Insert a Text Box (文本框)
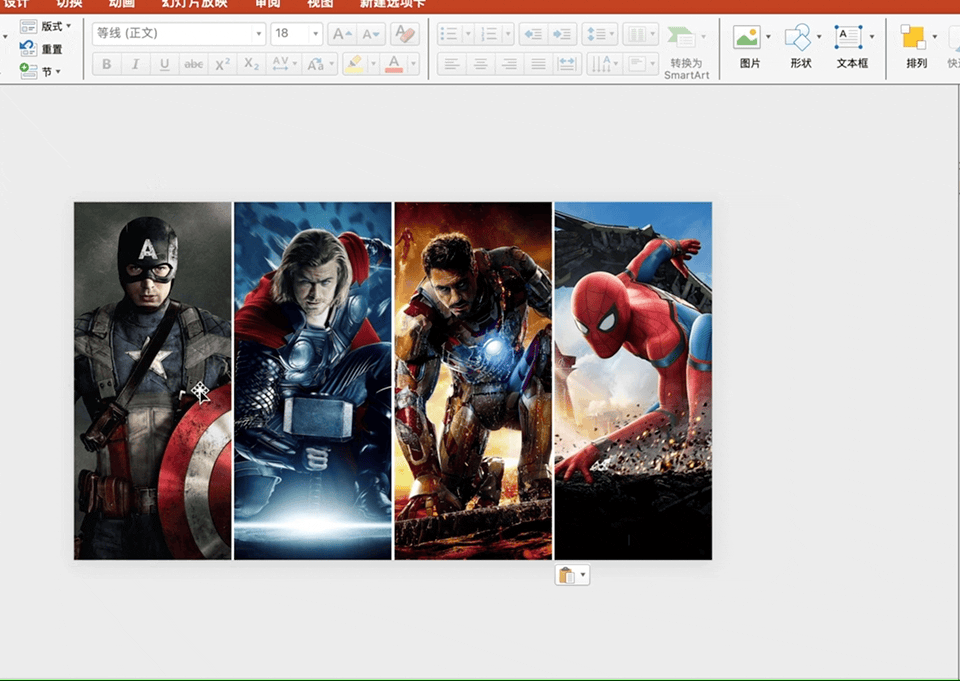 (x=849, y=39)
